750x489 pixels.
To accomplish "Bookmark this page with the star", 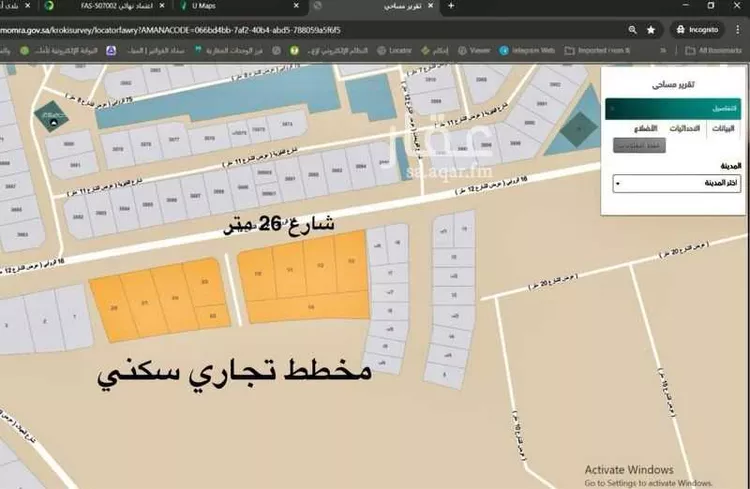I will coord(651,30).
